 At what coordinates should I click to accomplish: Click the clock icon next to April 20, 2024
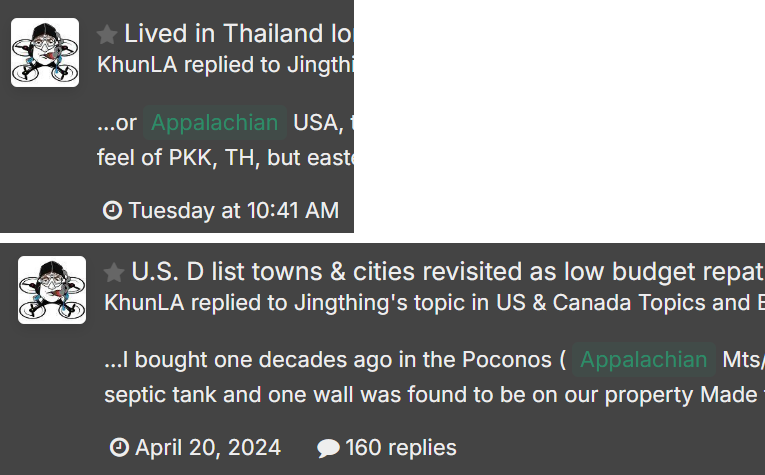pyautogui.click(x=119, y=447)
